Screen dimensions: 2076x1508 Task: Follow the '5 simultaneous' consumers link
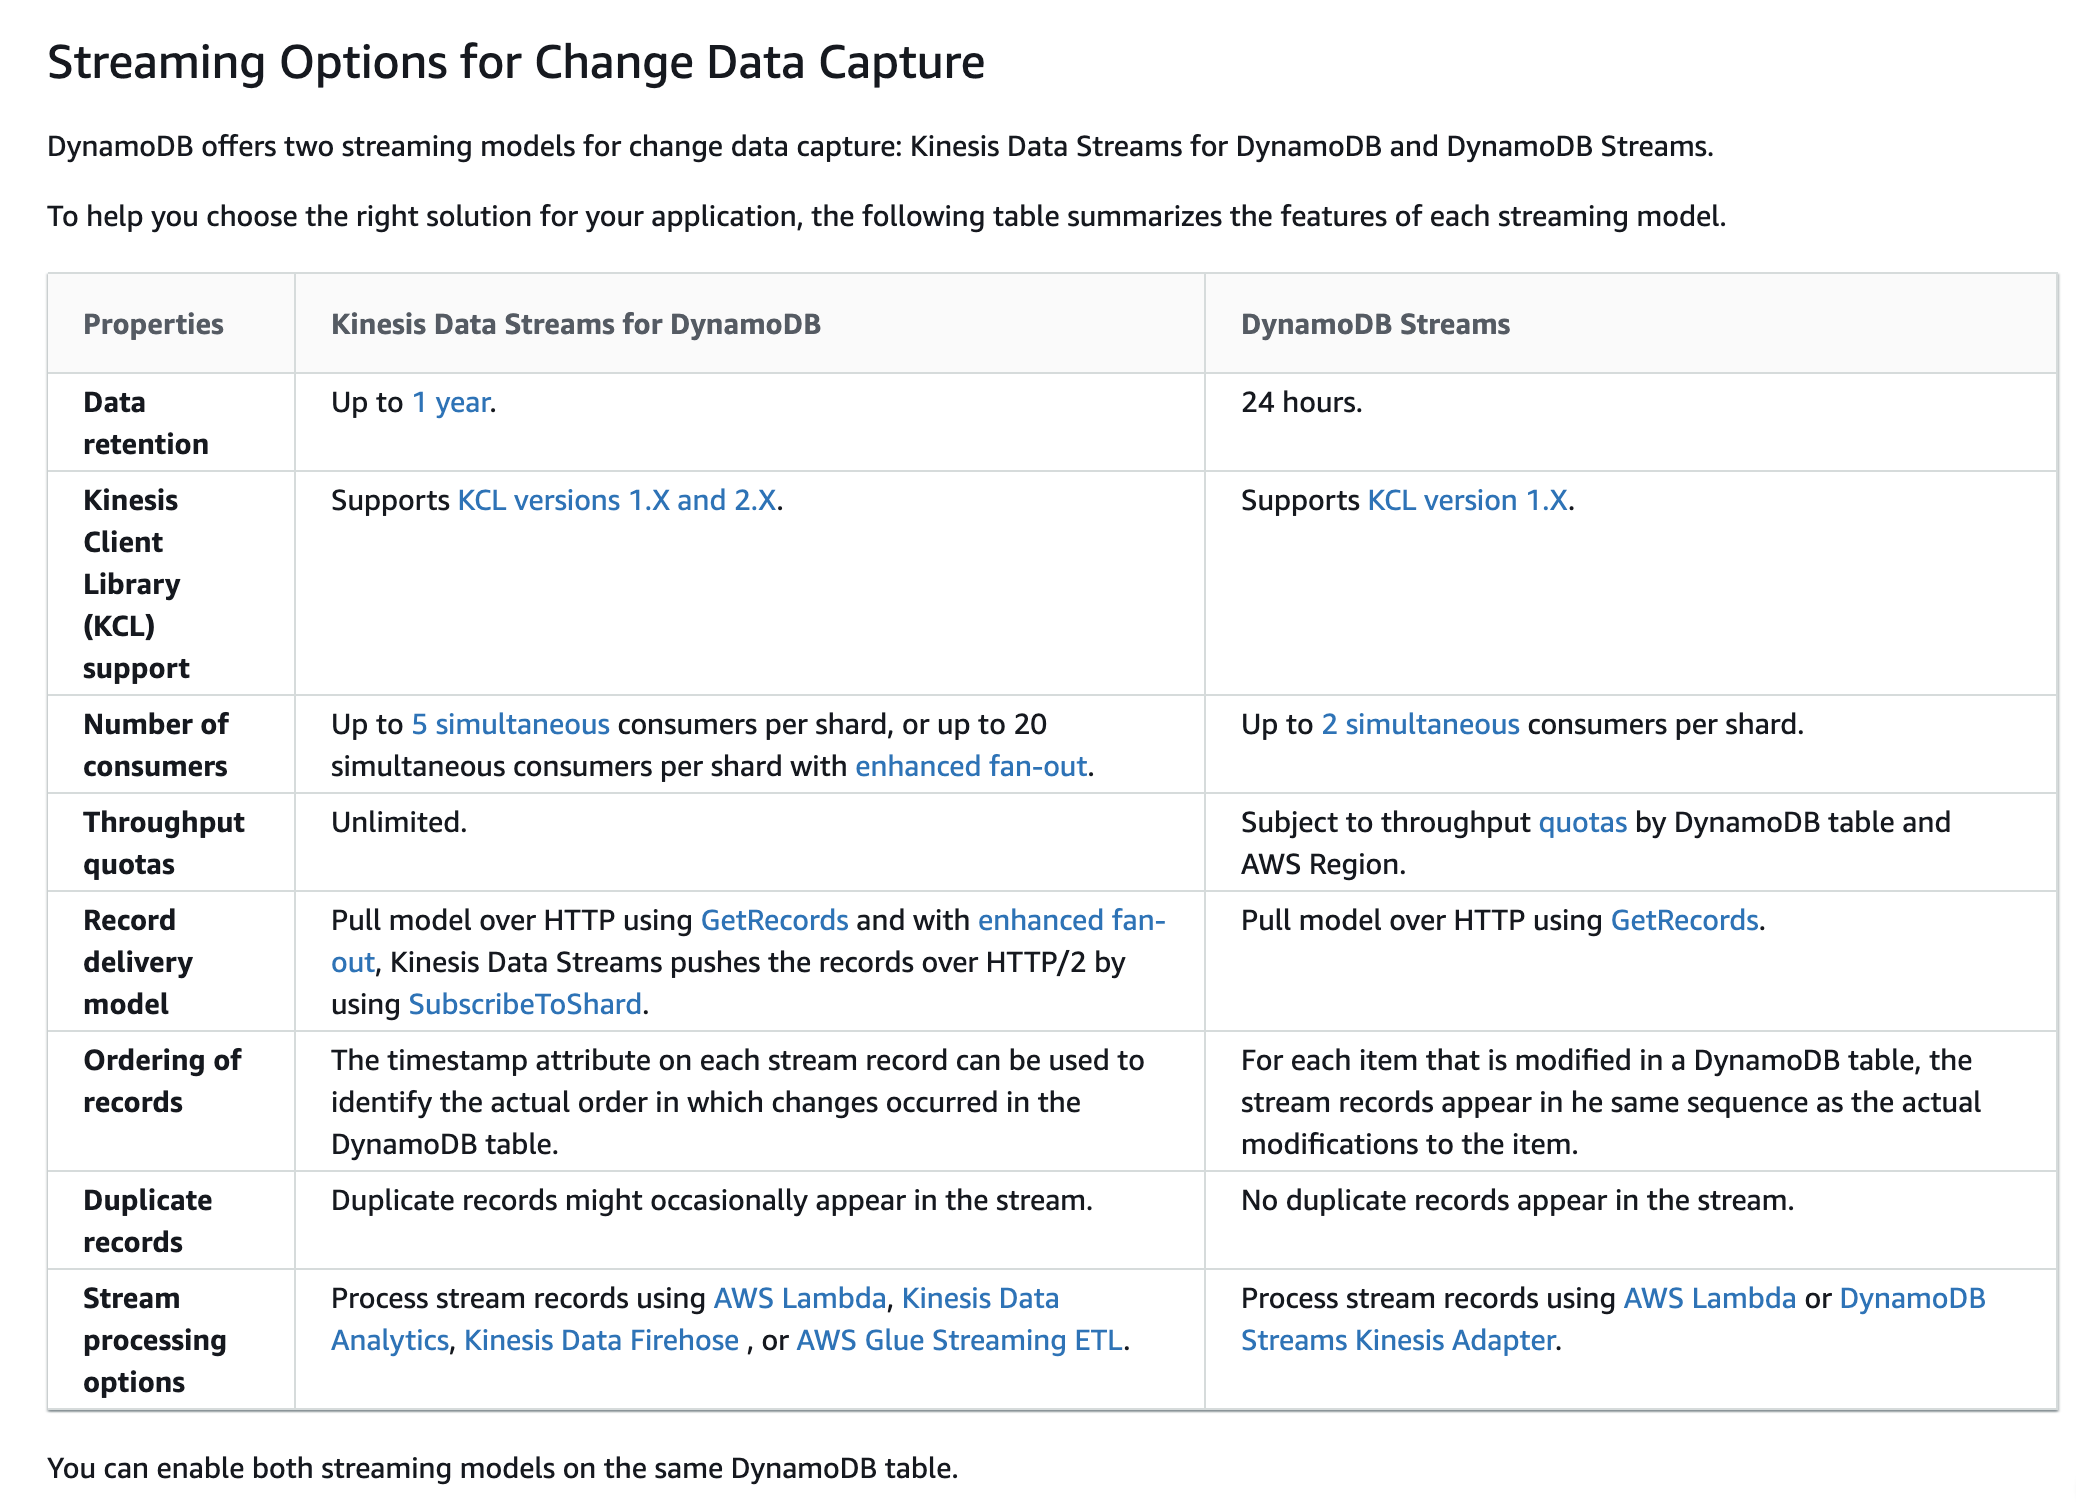tap(510, 724)
